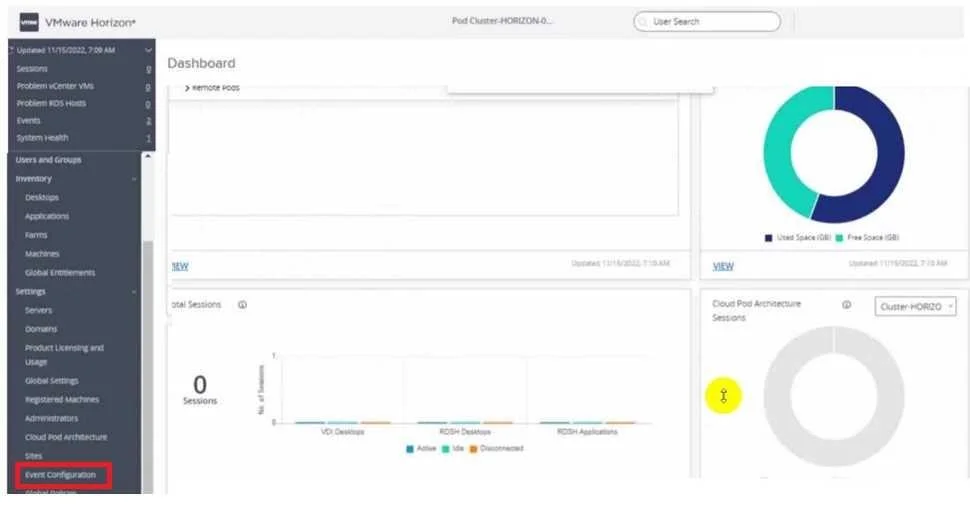The height and width of the screenshot is (513, 970).
Task: Click the sidebar scroll-up arrow
Action: click(x=147, y=157)
